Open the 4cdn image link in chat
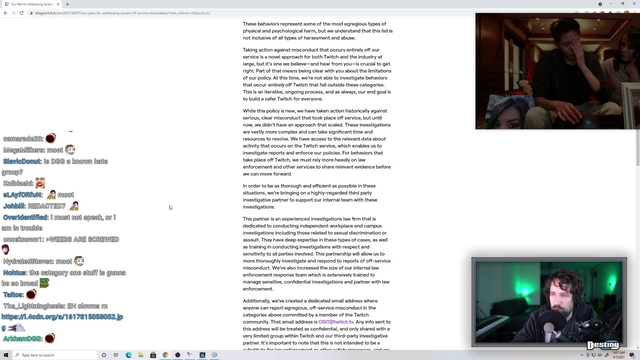 pyautogui.click(x=62, y=317)
